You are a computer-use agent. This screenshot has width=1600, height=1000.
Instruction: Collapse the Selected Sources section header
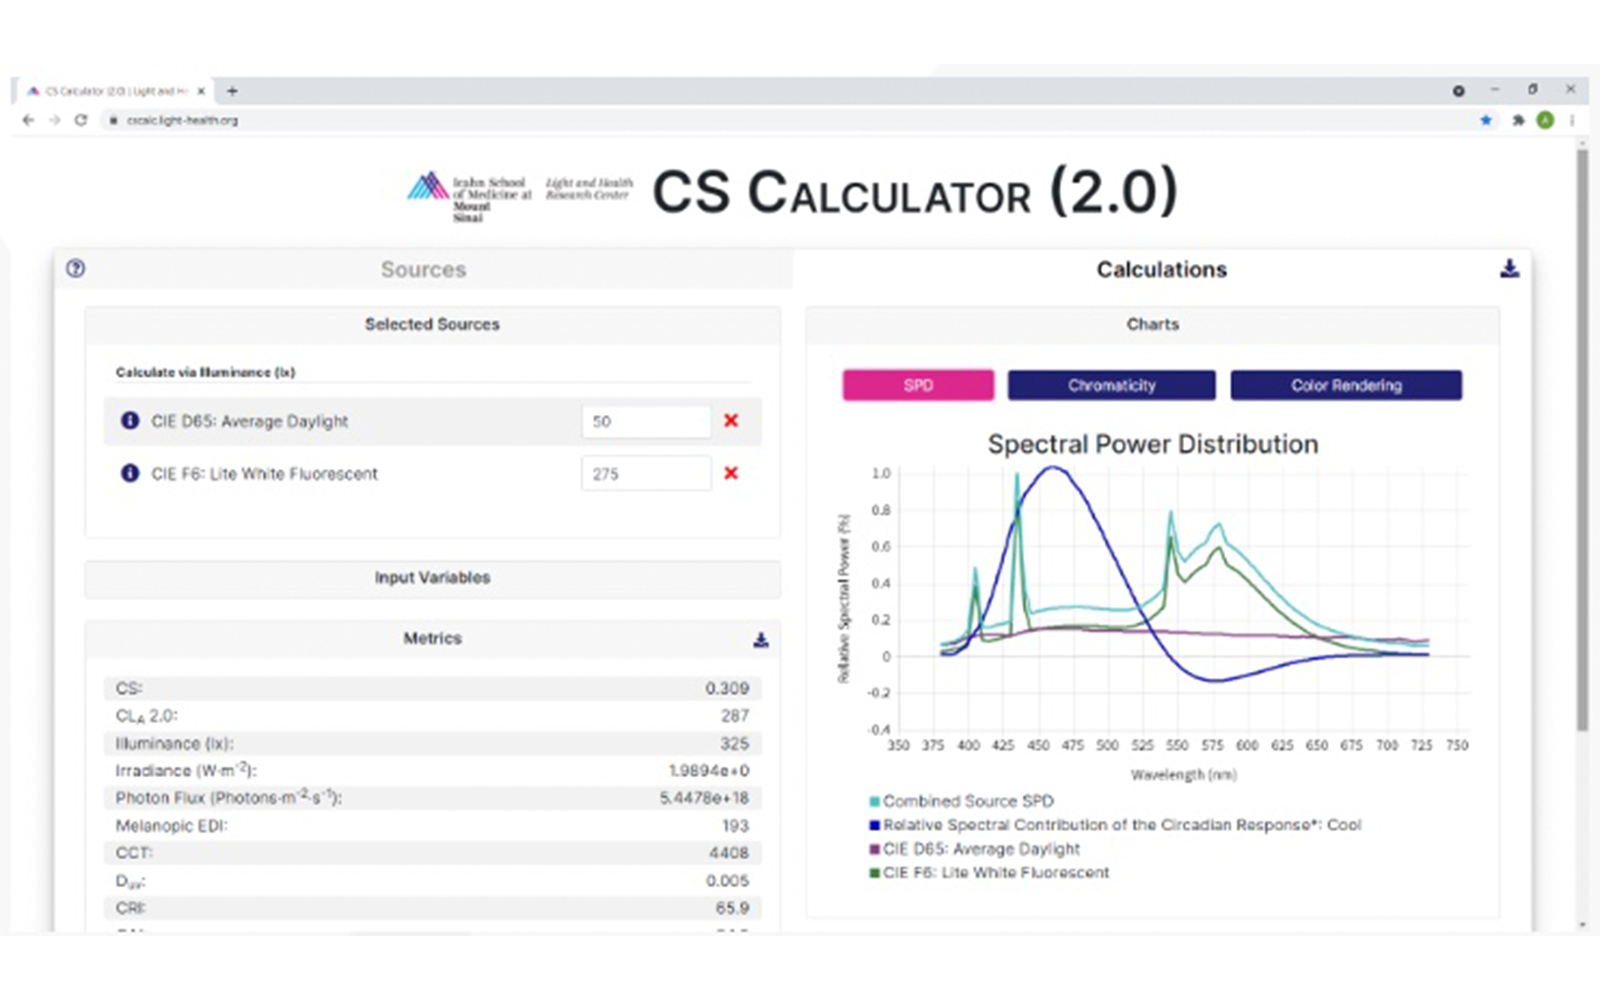tap(432, 324)
